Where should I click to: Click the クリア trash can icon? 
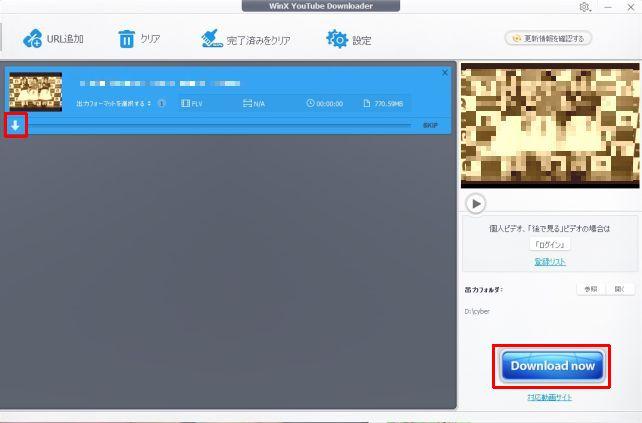(x=126, y=39)
